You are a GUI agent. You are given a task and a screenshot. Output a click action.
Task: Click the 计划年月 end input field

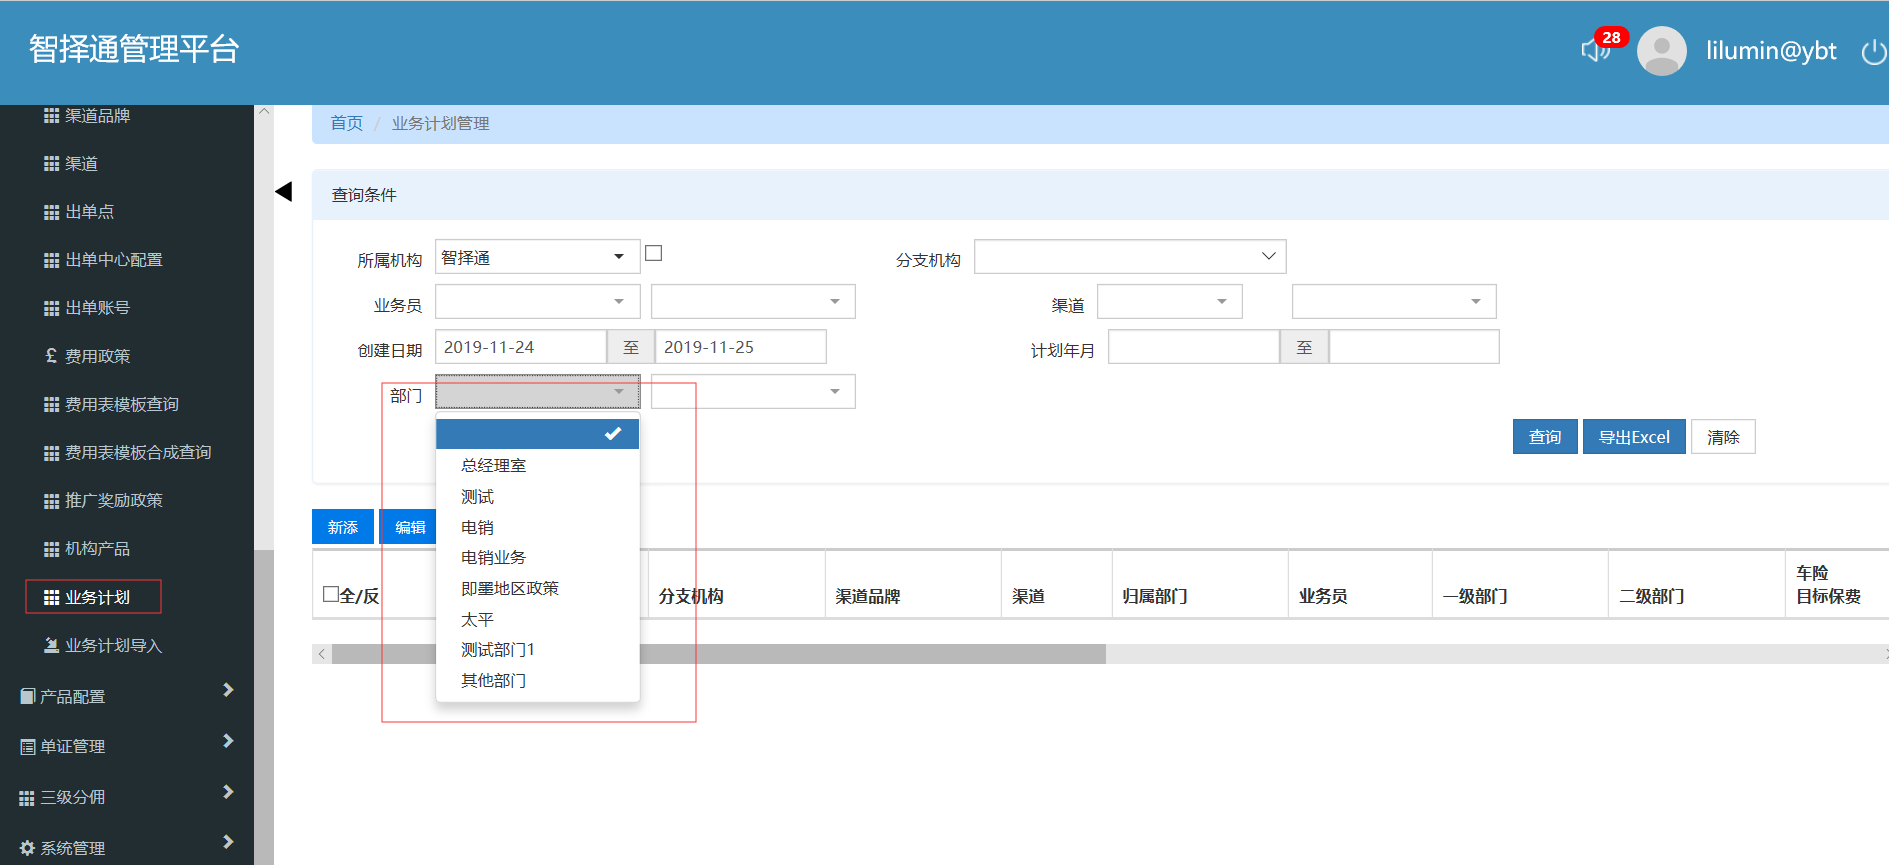pyautogui.click(x=1414, y=347)
